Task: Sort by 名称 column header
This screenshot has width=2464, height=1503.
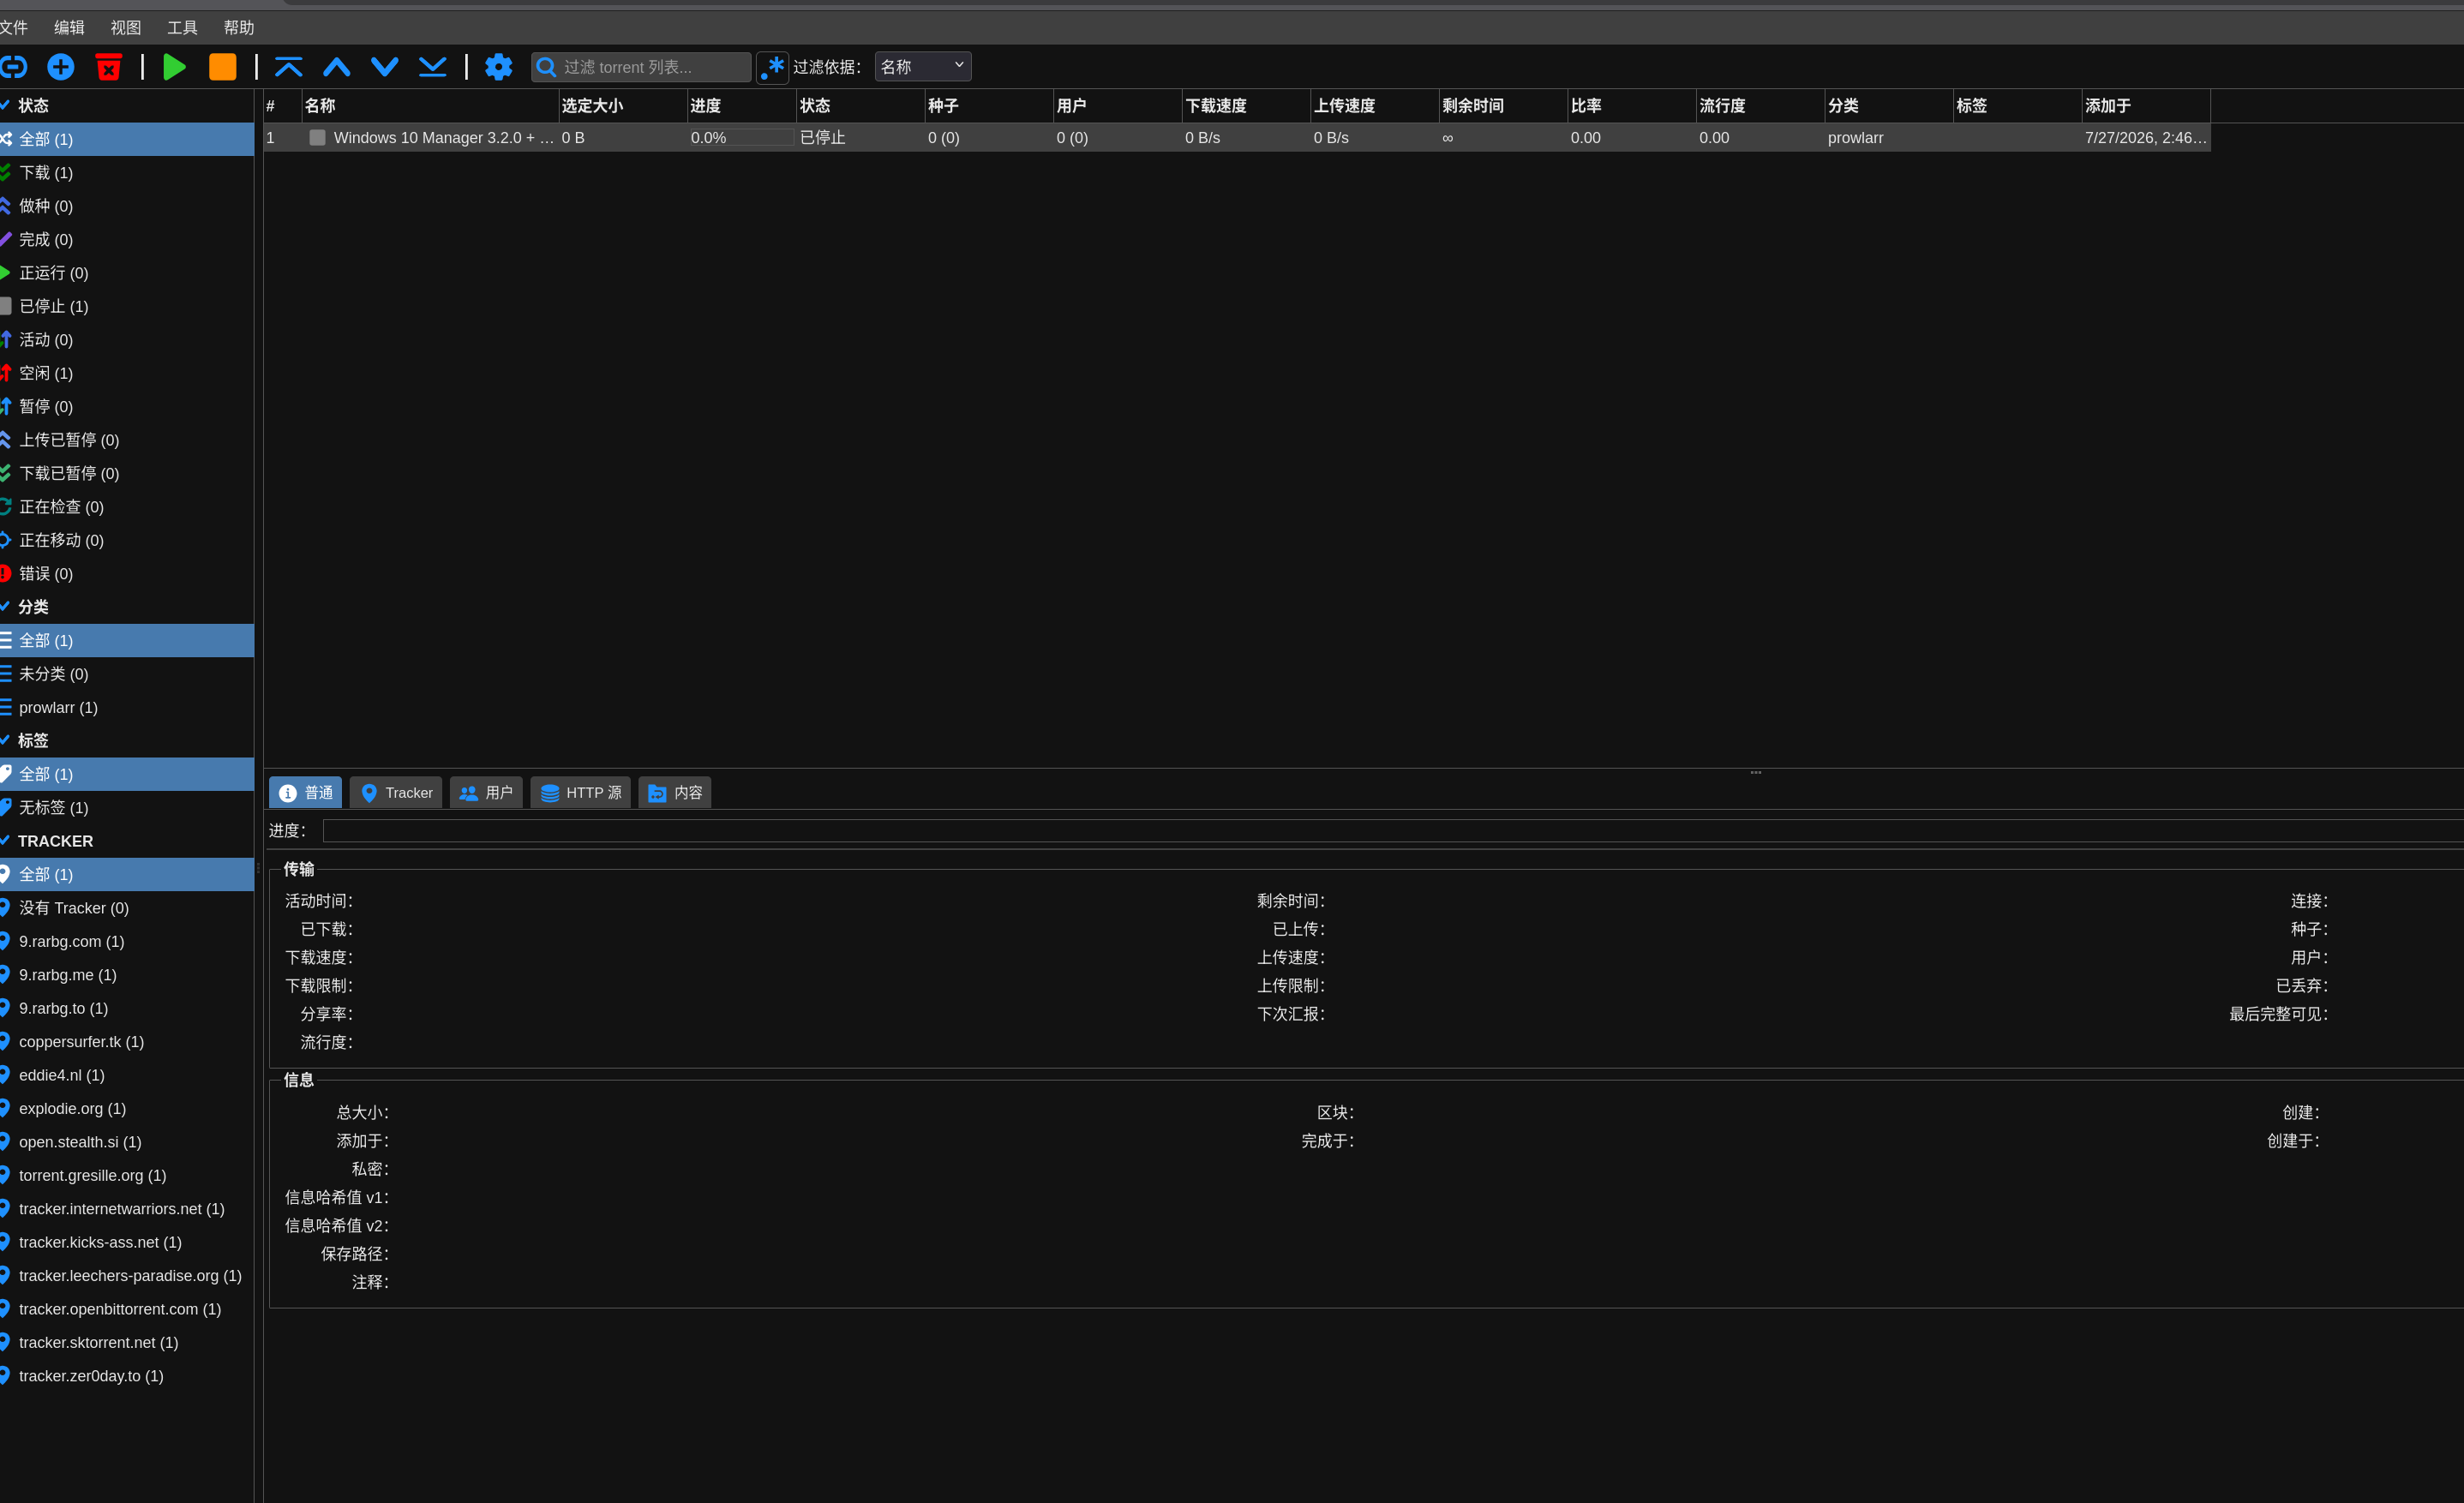Action: point(430,106)
